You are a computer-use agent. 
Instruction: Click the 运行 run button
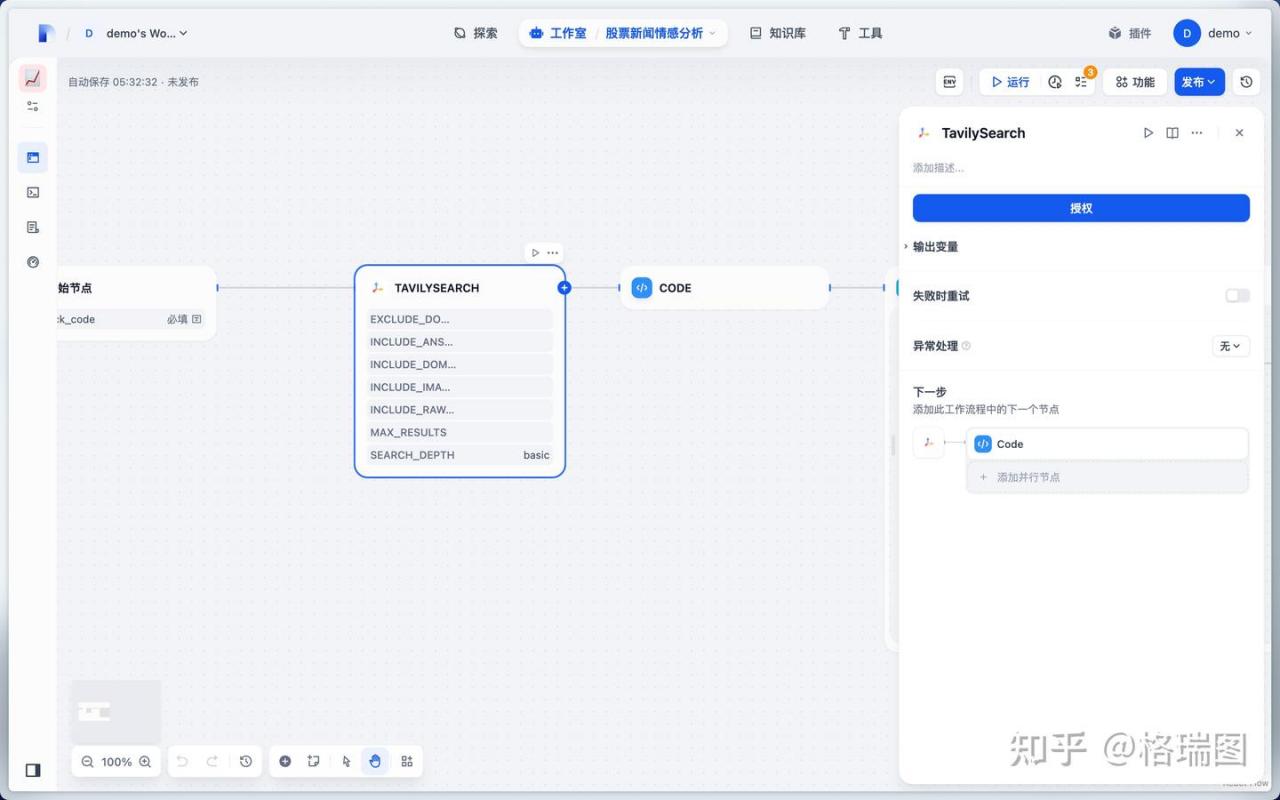1010,82
